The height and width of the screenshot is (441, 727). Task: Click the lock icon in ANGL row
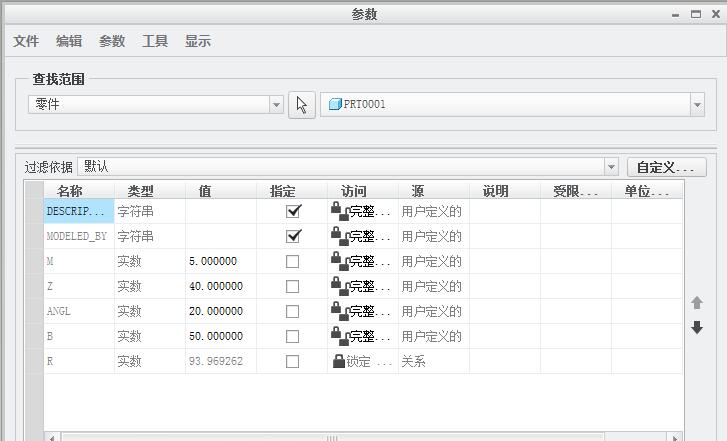[x=338, y=311]
